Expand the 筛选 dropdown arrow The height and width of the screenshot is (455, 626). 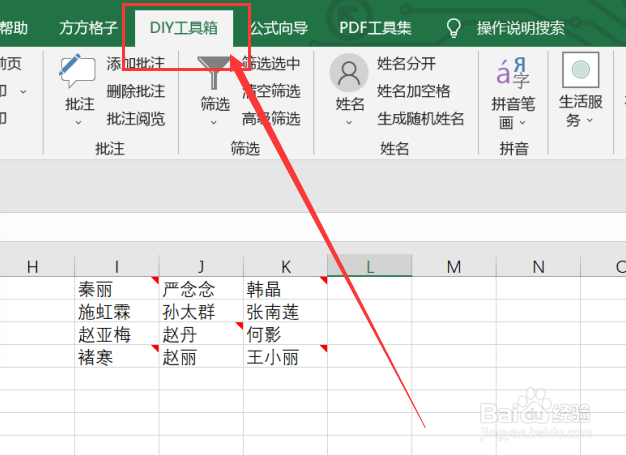[x=214, y=123]
